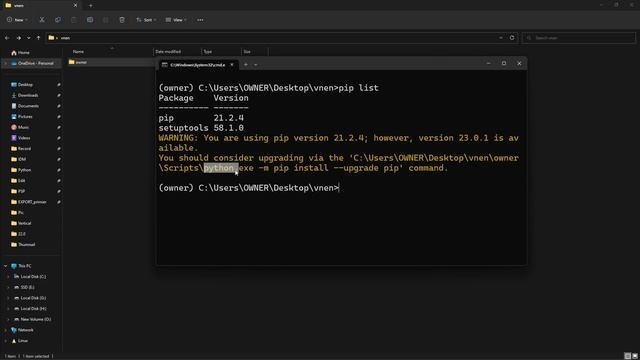Click the Rename icon in Explorer toolbar
640x360 pixels.
coord(90,20)
